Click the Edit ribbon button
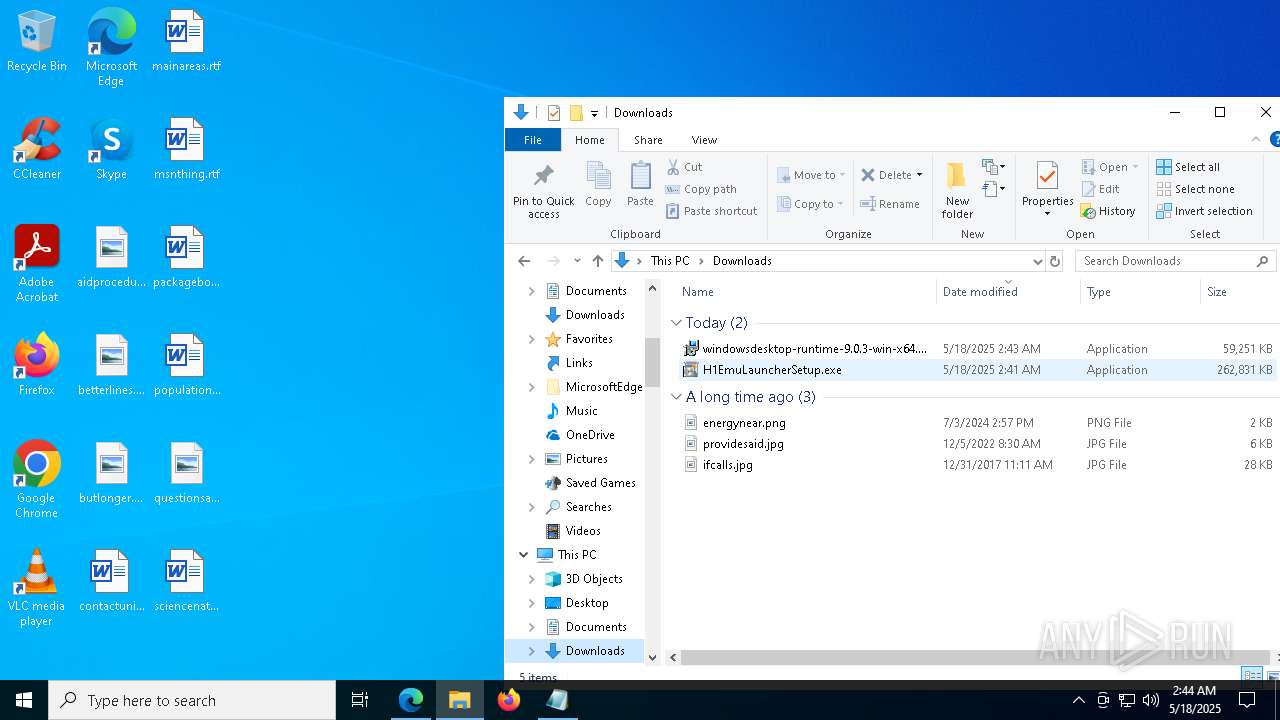This screenshot has width=1280, height=720. coord(1100,189)
